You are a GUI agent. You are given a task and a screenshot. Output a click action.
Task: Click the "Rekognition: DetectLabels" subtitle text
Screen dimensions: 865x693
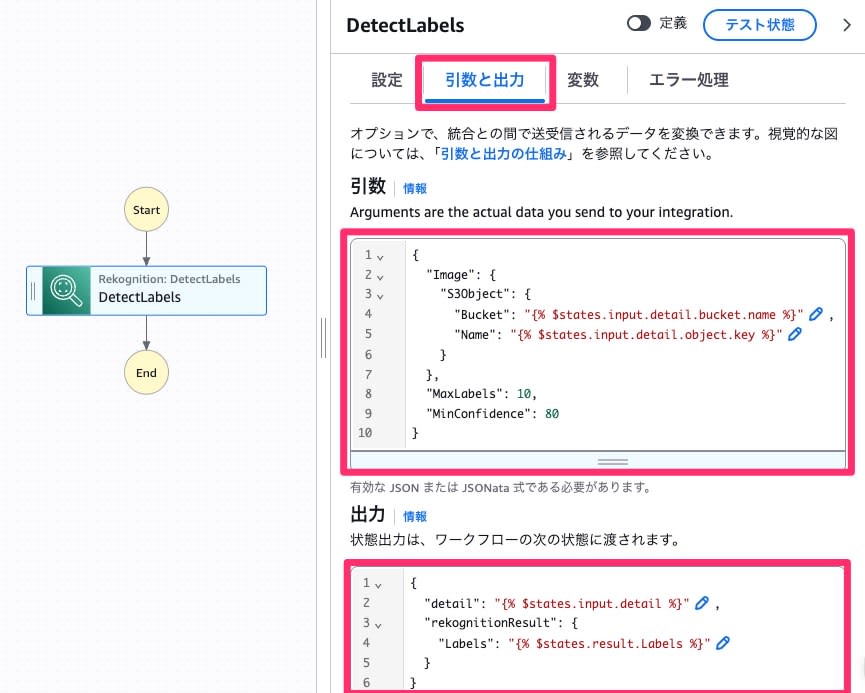click(169, 279)
